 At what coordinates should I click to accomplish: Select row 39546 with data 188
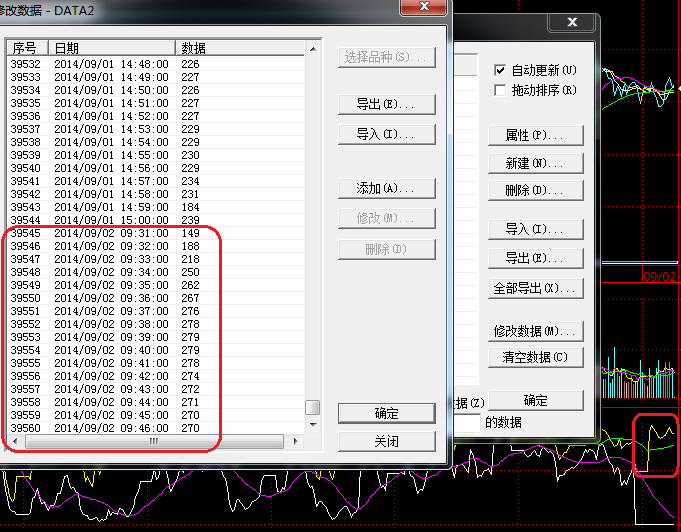point(155,246)
